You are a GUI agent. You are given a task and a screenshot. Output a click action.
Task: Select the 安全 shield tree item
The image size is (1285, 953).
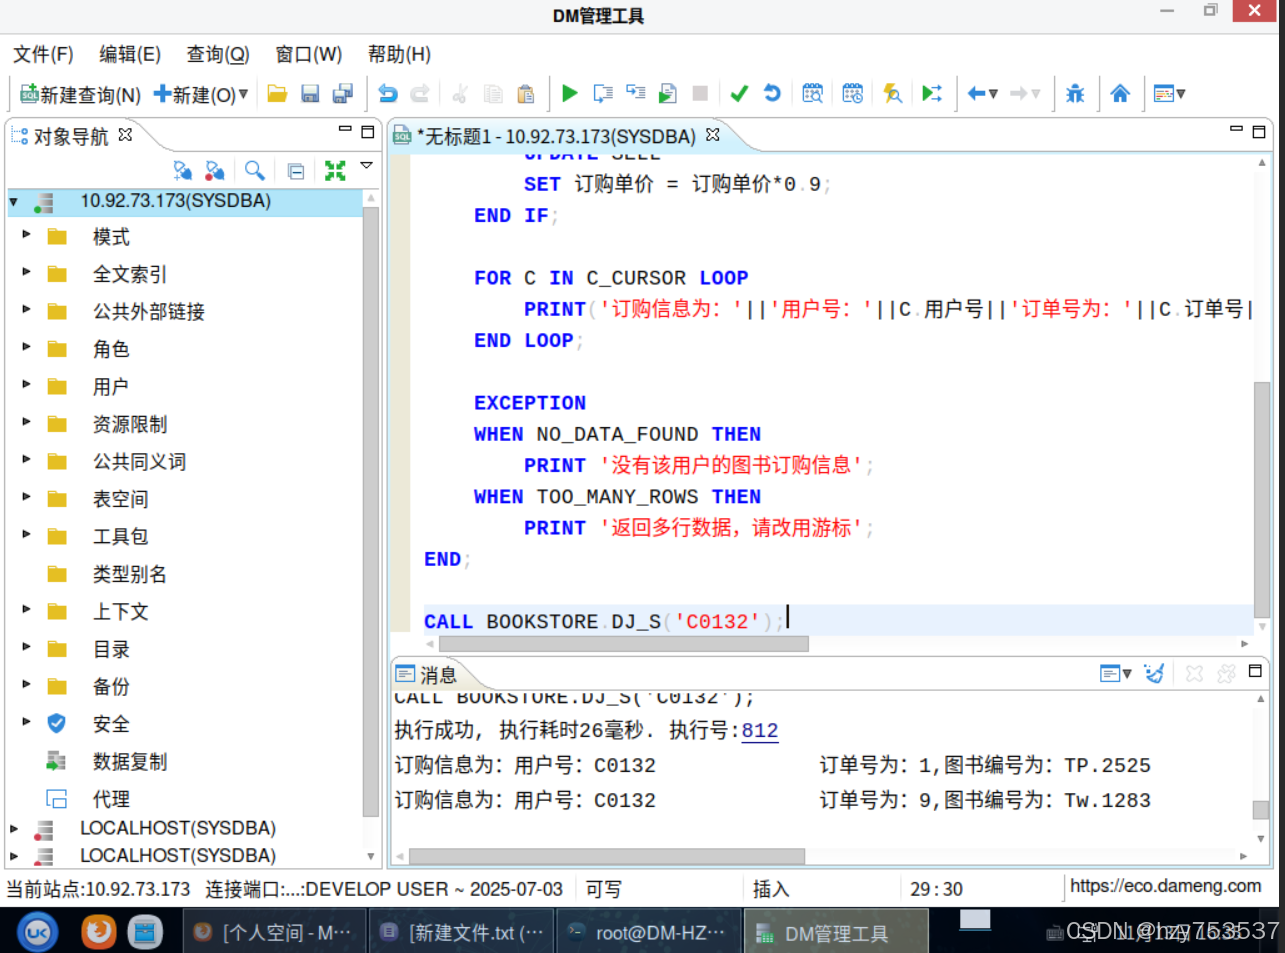click(x=111, y=724)
